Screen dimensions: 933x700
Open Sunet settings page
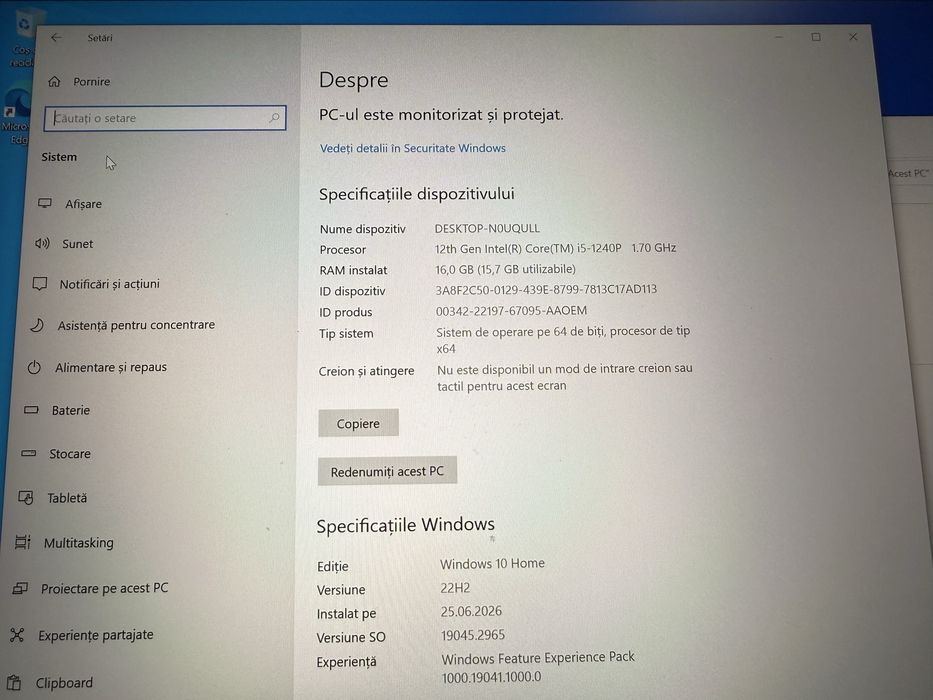coord(77,243)
